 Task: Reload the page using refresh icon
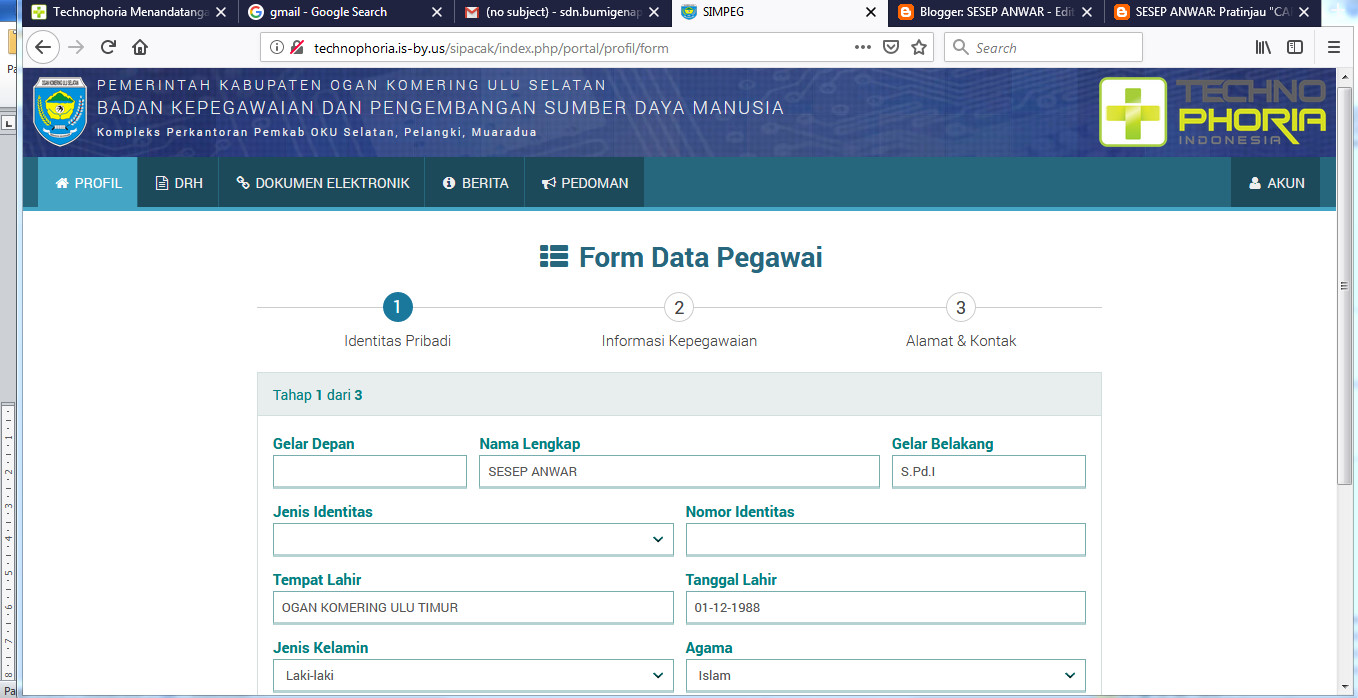[107, 46]
